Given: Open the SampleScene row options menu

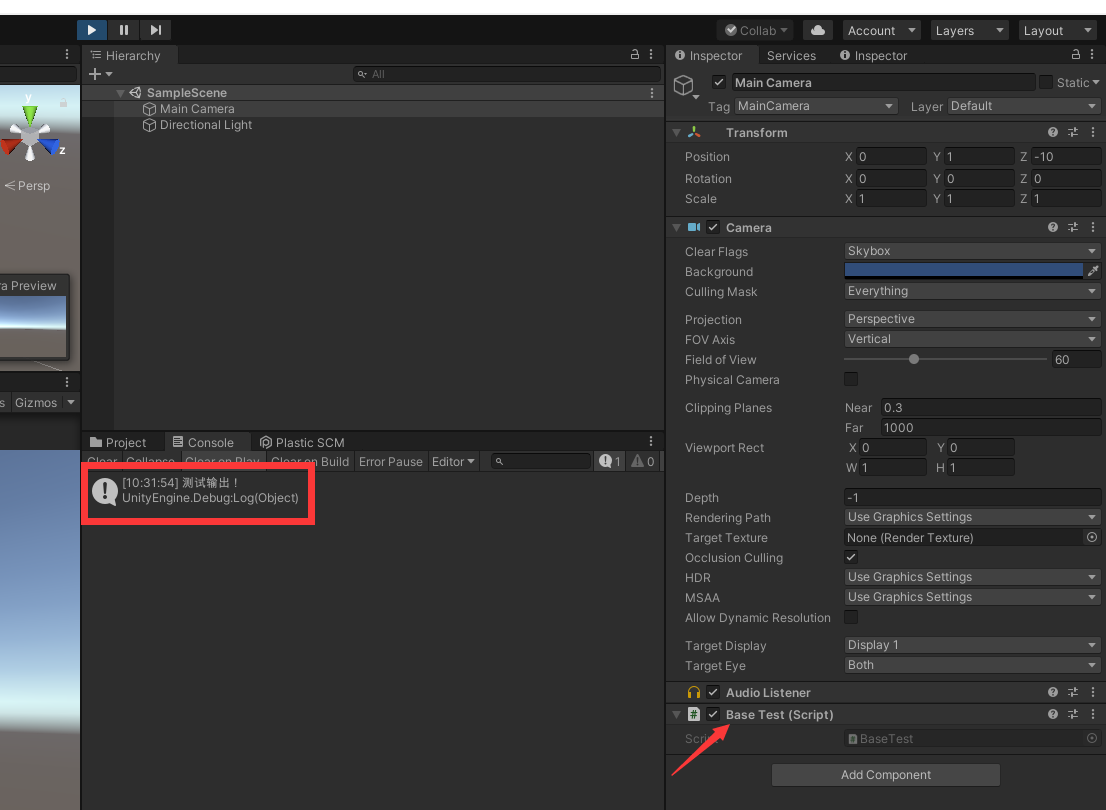Looking at the screenshot, I should (x=652, y=92).
